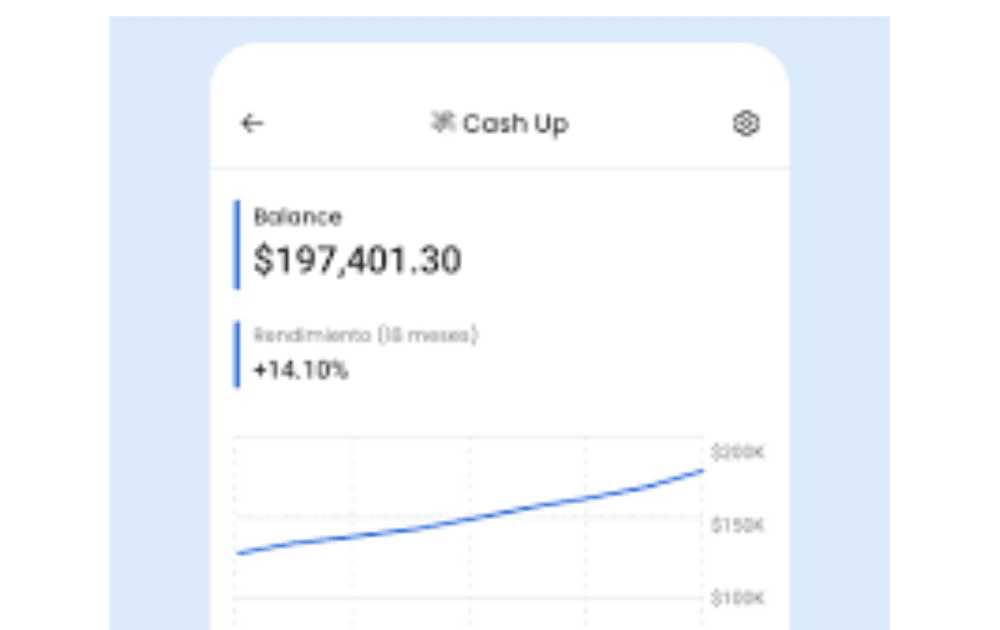Click the $150K axis label
The image size is (1000, 630).
point(737,525)
